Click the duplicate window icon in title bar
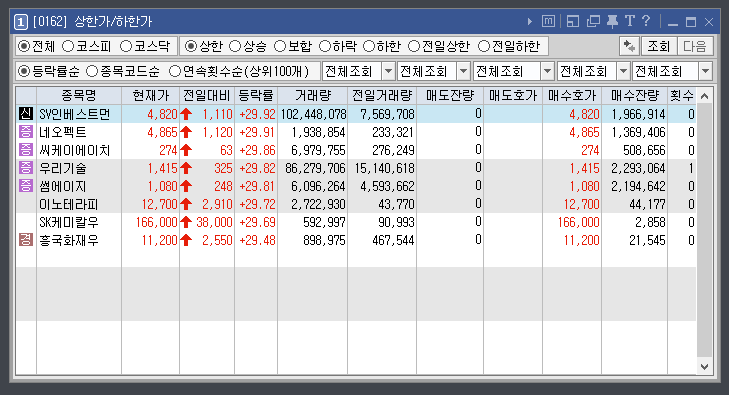Screen dimensions: 729x395 (593, 21)
